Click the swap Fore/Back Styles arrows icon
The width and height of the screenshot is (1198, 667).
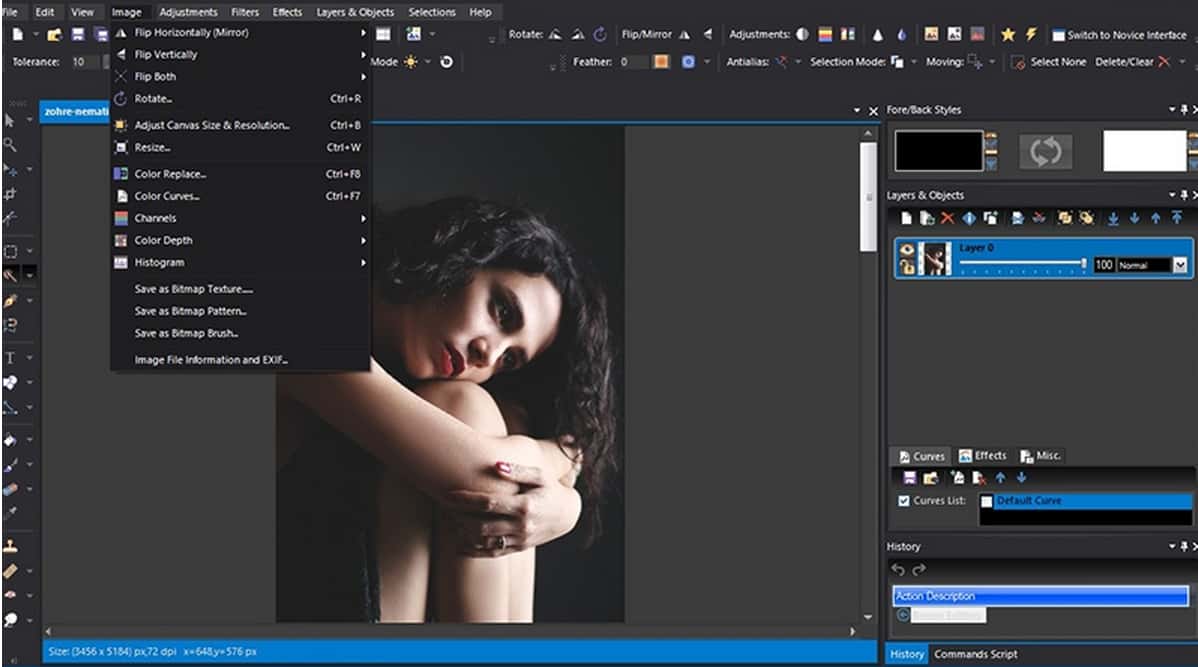[1046, 152]
